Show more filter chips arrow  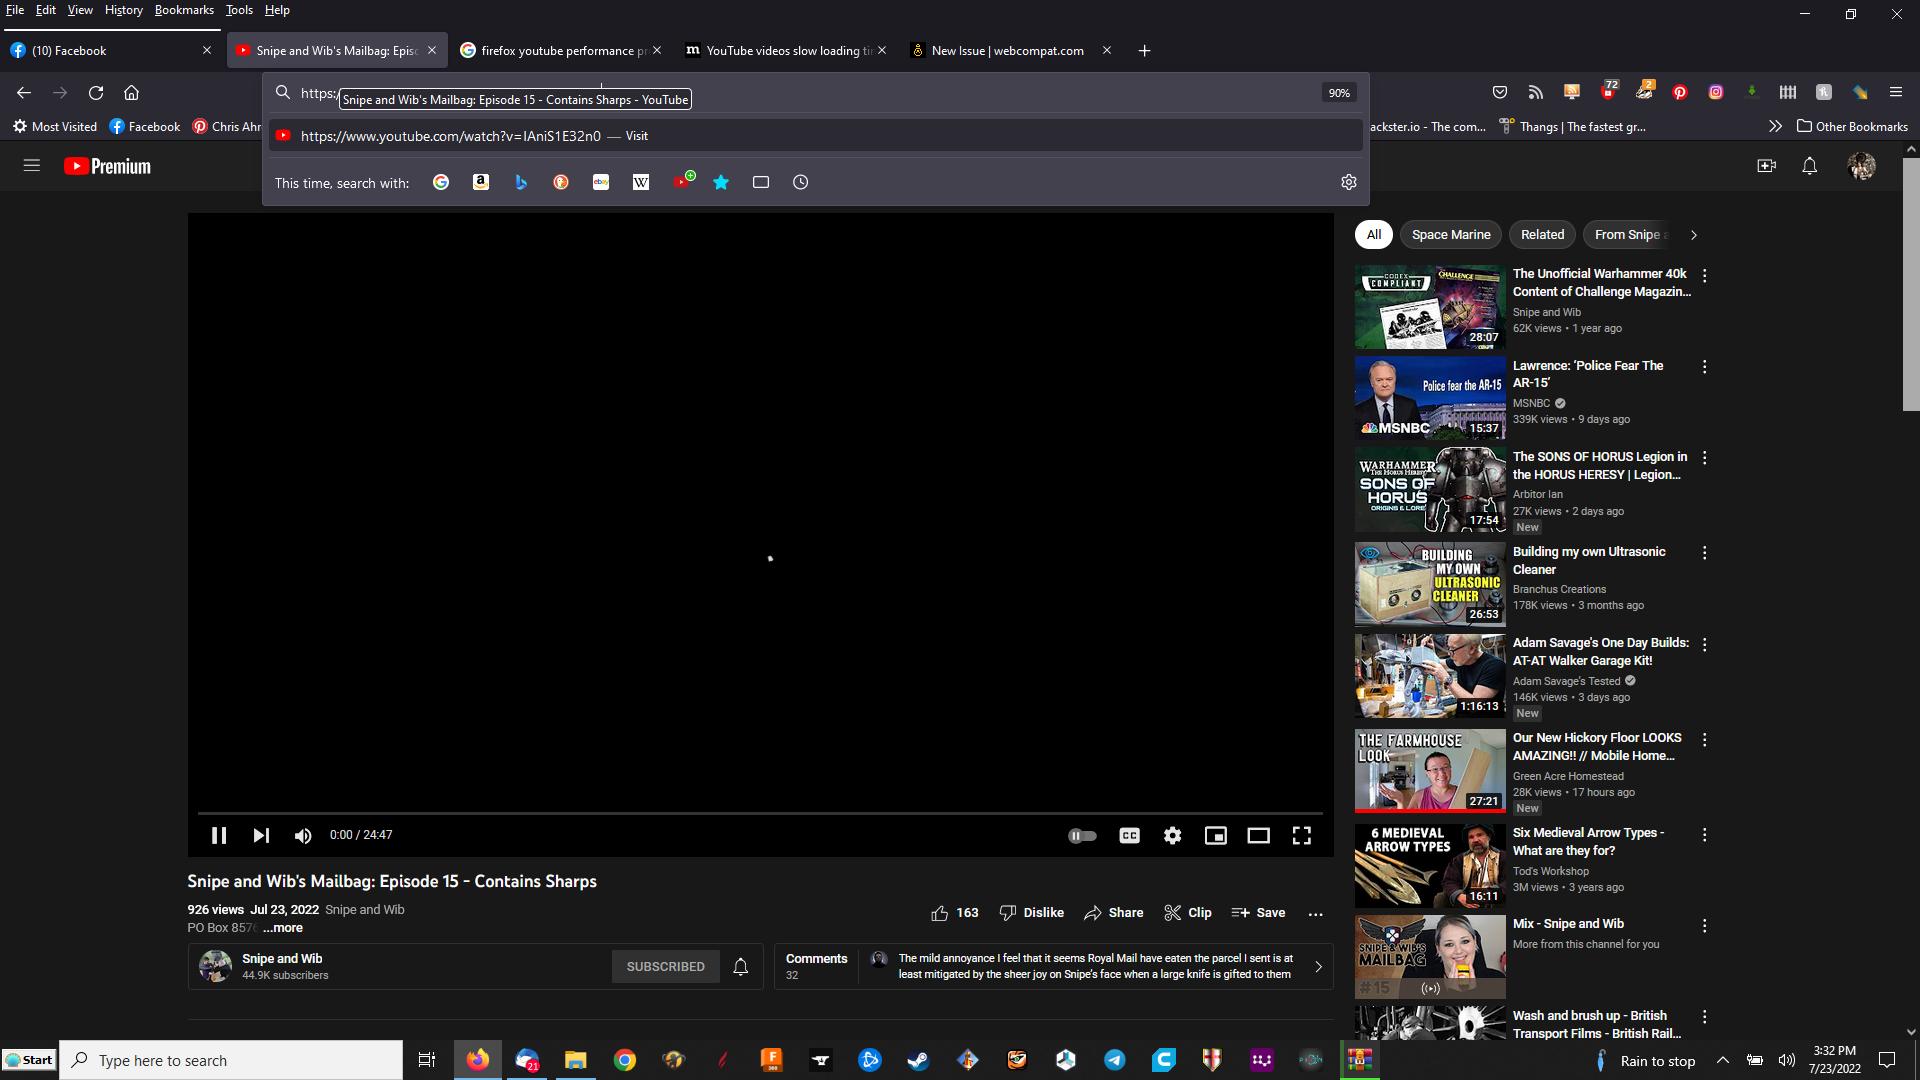1693,235
